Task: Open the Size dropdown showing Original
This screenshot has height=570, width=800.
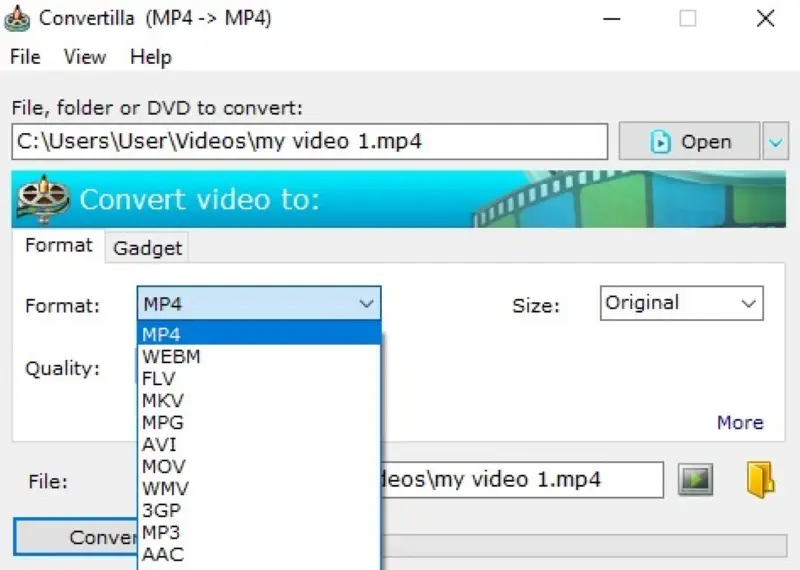Action: [682, 303]
